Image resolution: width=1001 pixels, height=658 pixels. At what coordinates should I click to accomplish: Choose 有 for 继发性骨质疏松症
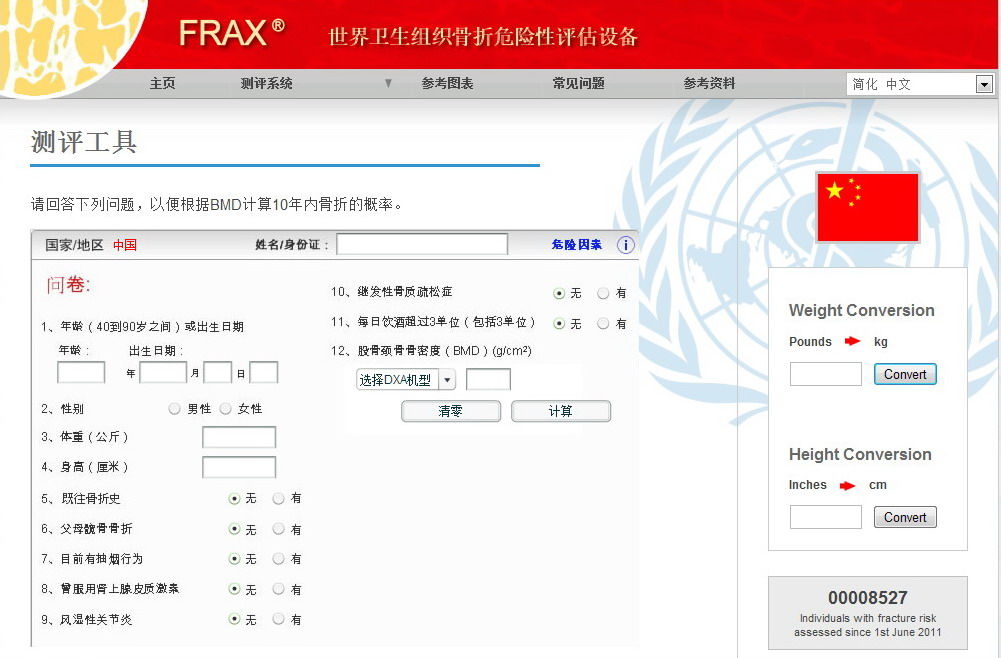(x=603, y=293)
